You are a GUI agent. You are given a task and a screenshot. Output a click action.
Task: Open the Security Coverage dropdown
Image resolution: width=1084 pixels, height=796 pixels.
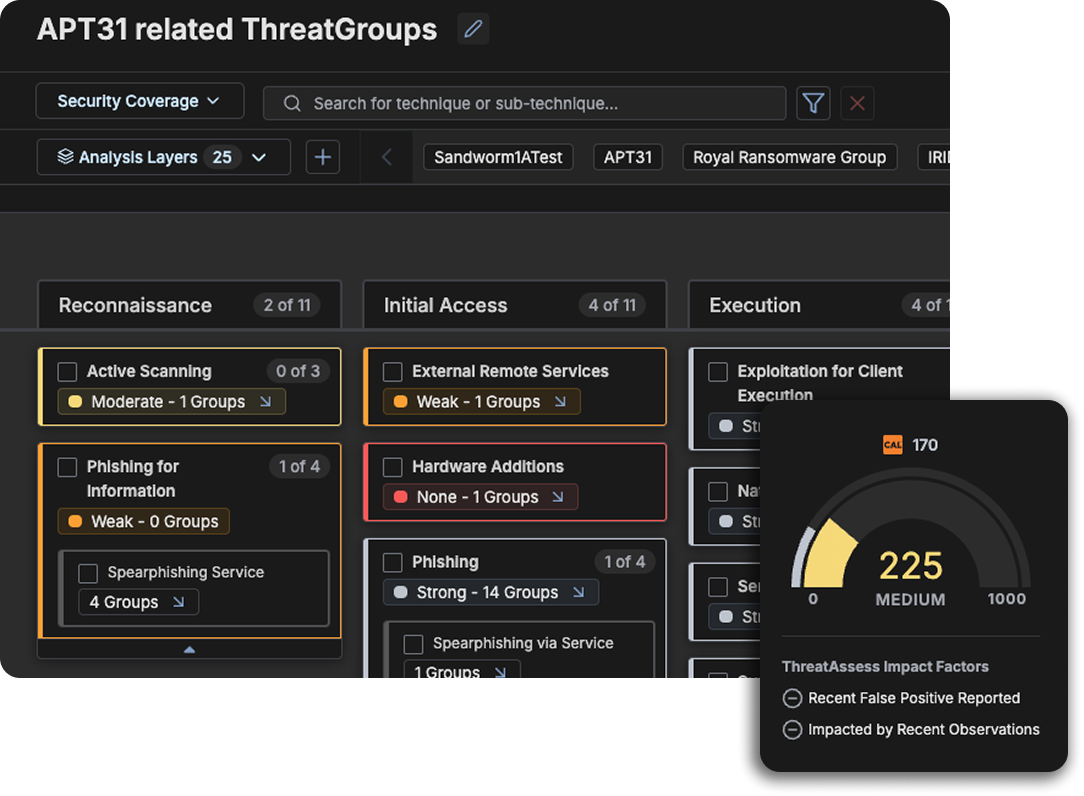[139, 101]
